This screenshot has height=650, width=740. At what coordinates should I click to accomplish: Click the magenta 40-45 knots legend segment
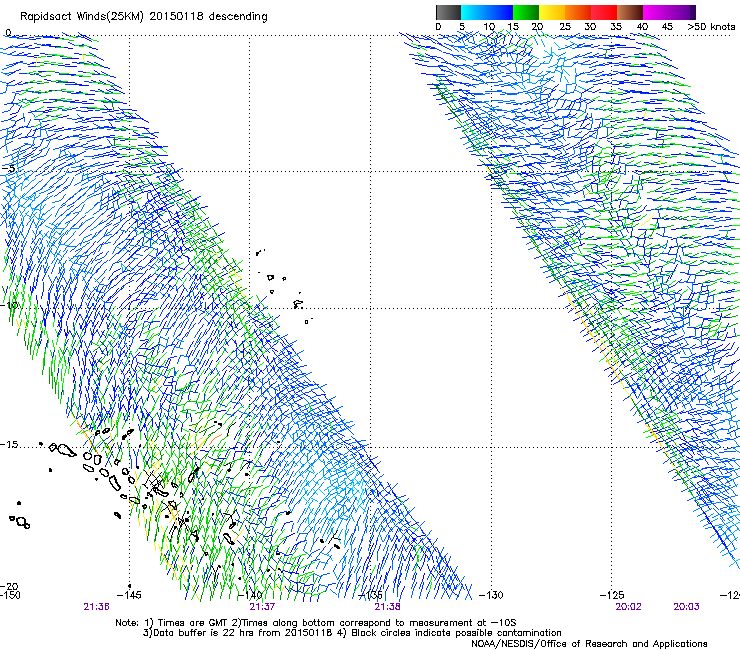tap(656, 12)
